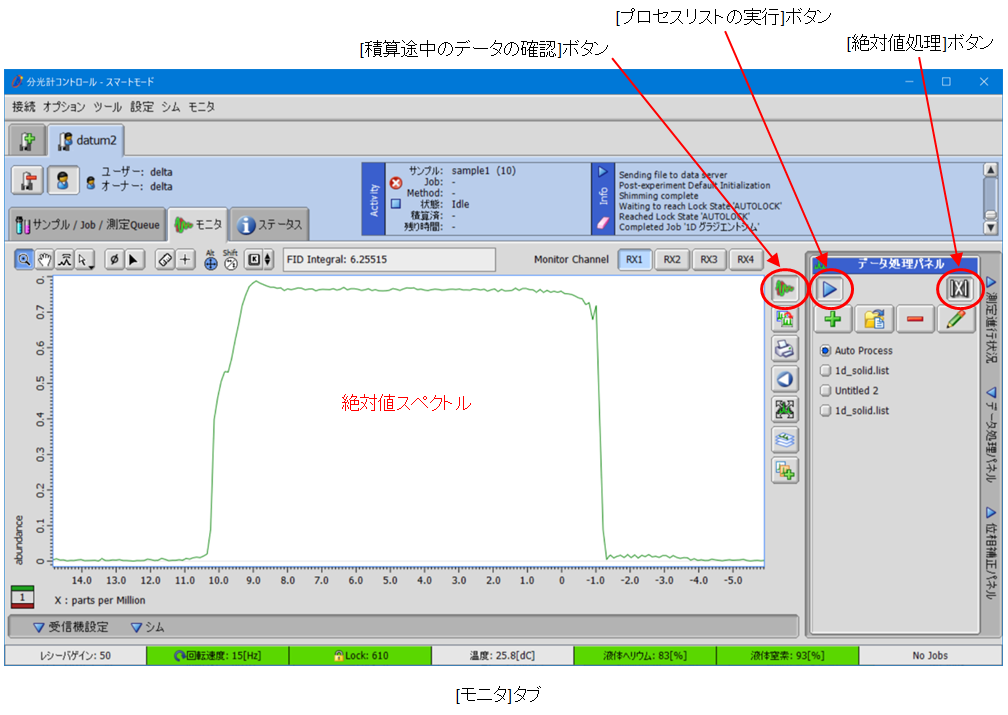Select the Auto Process radio button
Screen dimensions: 1008x715
pos(826,351)
